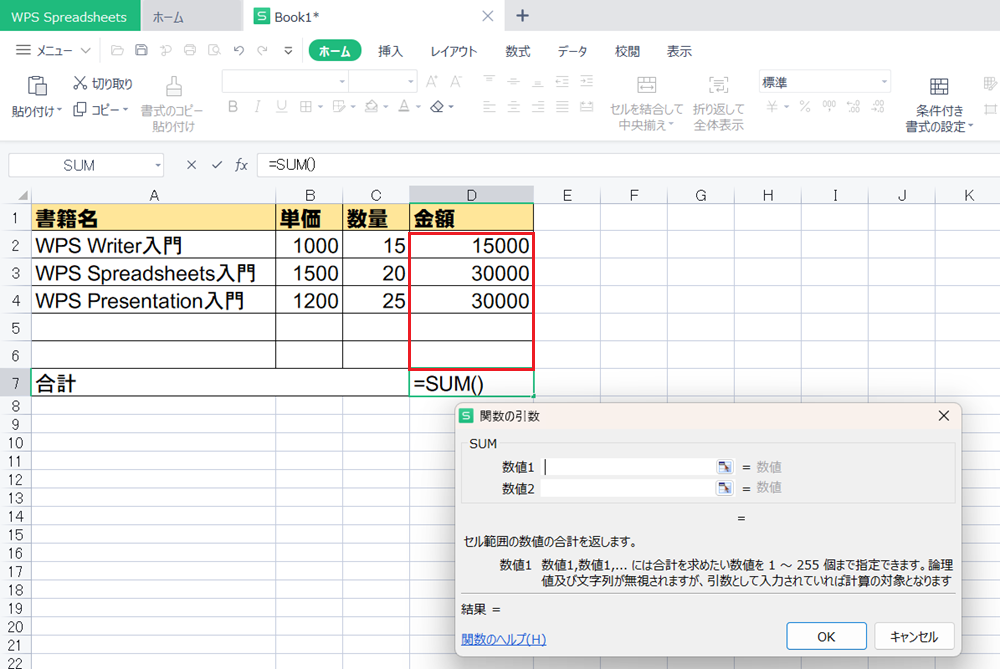Click the print preview icon
This screenshot has width=1000, height=669.
pos(214,50)
